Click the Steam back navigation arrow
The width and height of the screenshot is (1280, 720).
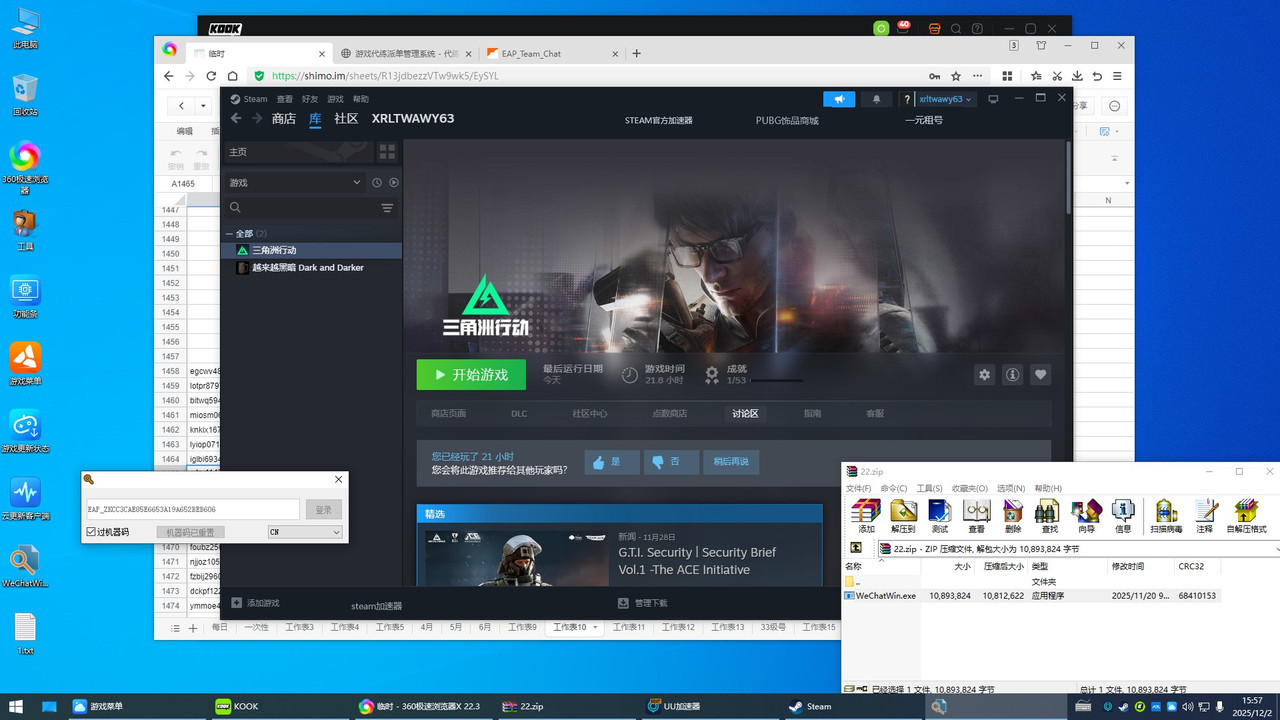(236, 118)
